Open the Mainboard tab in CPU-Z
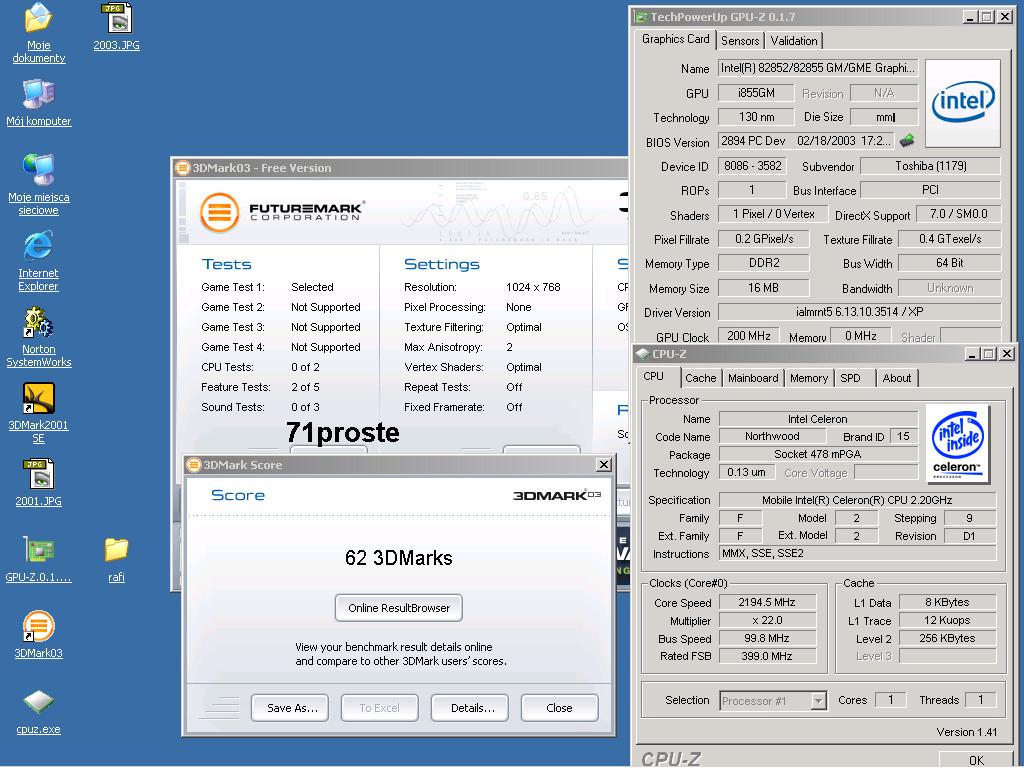 pyautogui.click(x=753, y=377)
